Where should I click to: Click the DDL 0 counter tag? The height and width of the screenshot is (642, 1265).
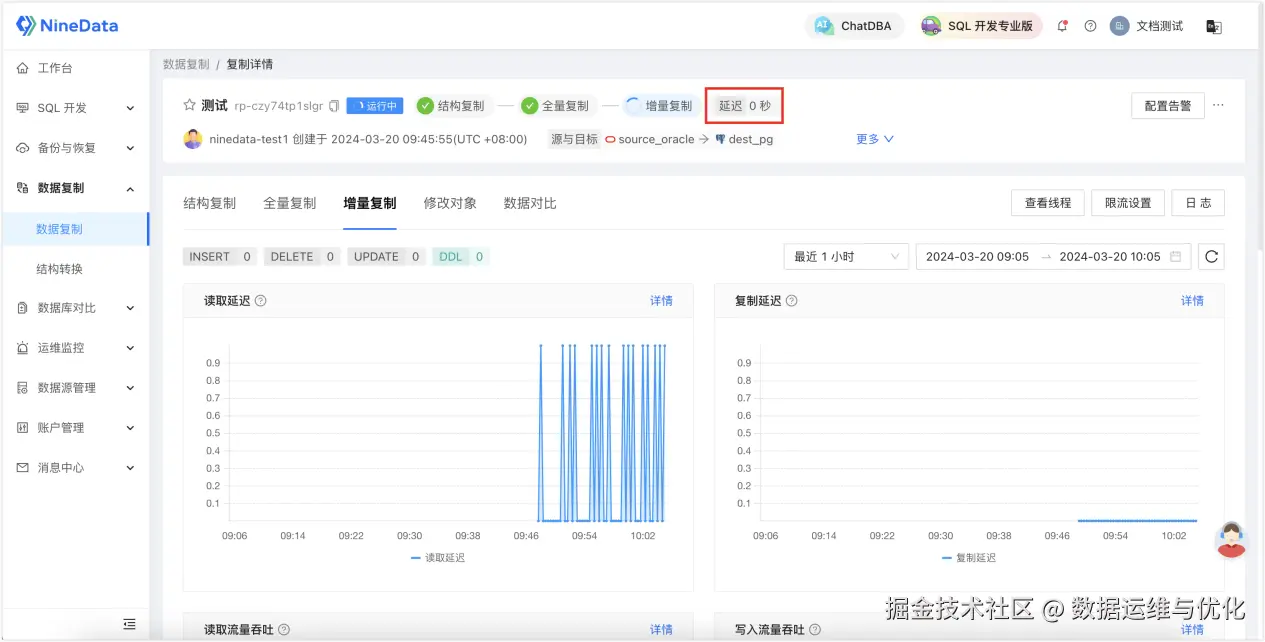coord(461,257)
